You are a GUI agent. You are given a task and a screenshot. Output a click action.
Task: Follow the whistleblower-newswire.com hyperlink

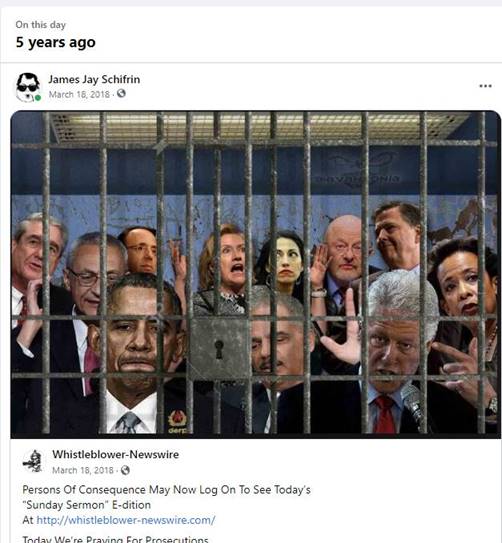tap(126, 520)
